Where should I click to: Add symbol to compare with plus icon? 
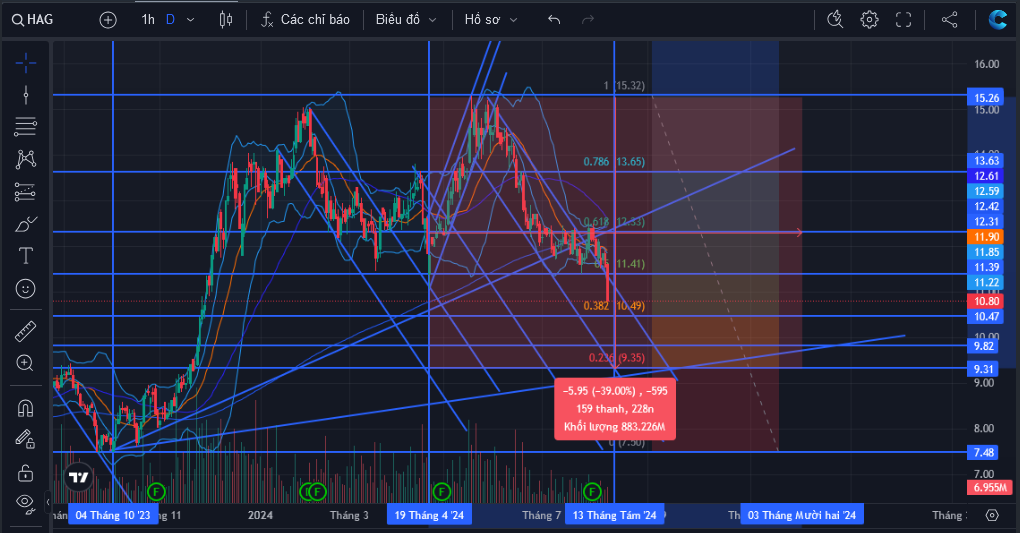(x=108, y=20)
